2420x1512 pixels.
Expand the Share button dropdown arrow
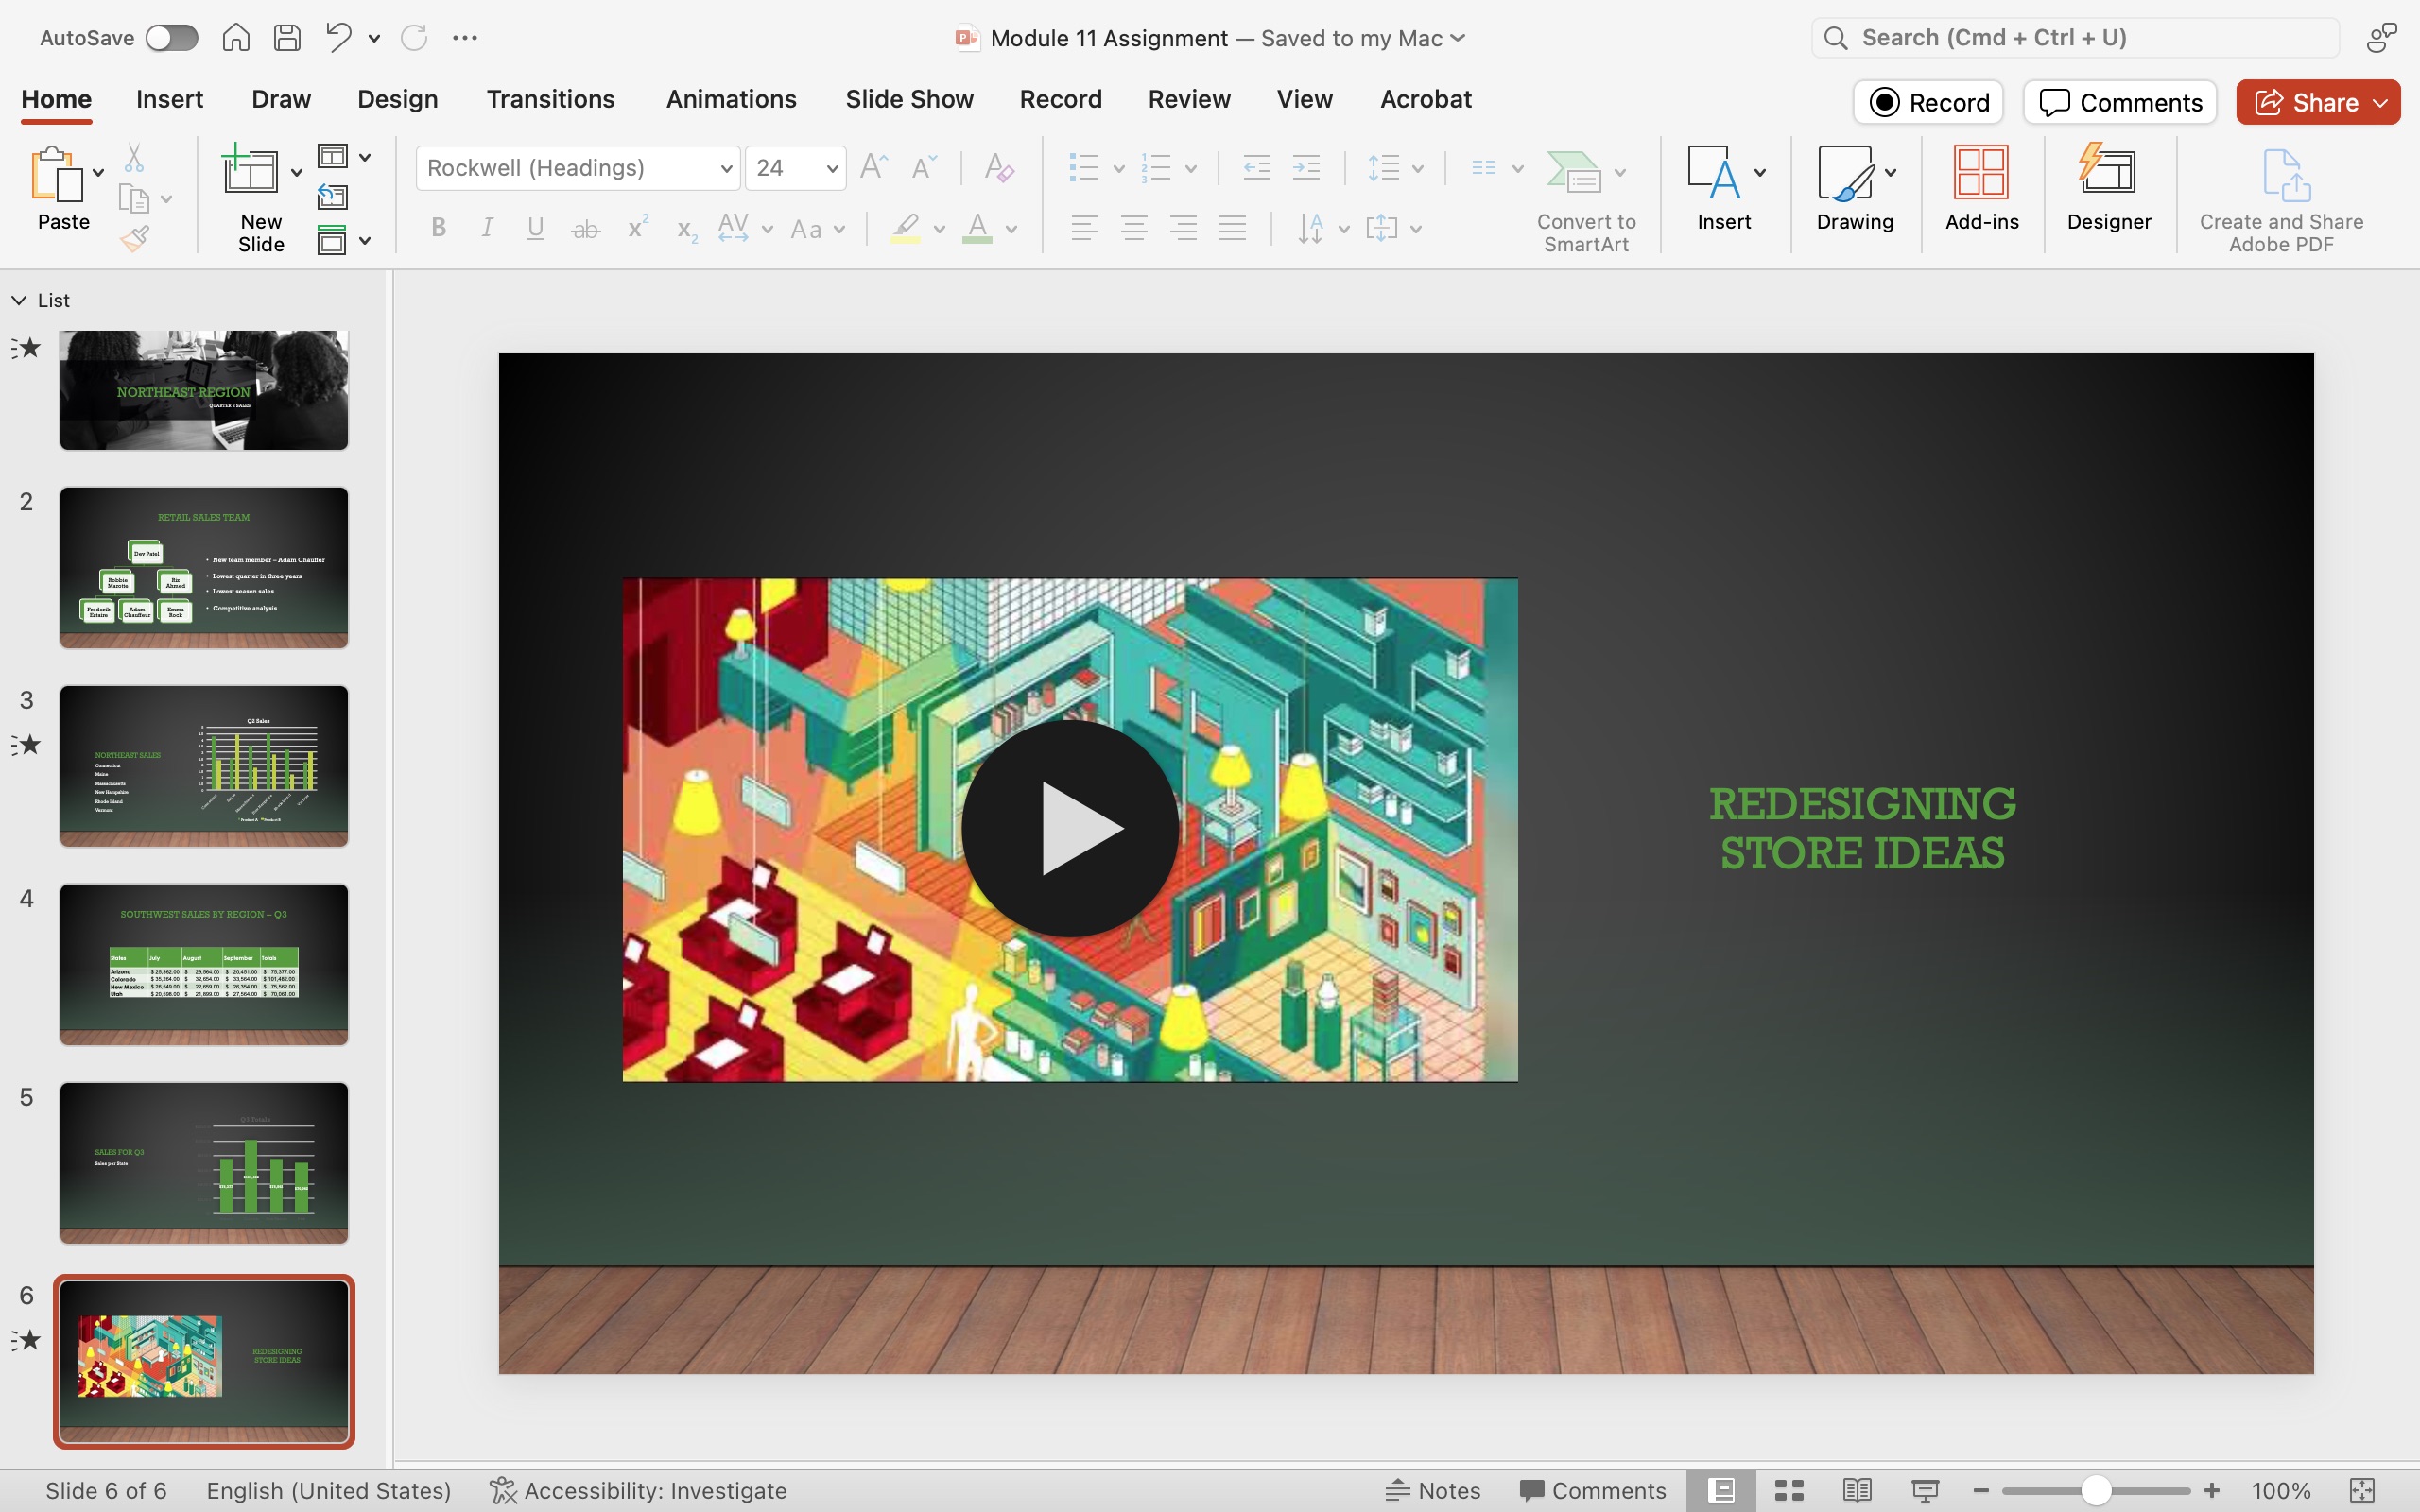coord(2381,103)
